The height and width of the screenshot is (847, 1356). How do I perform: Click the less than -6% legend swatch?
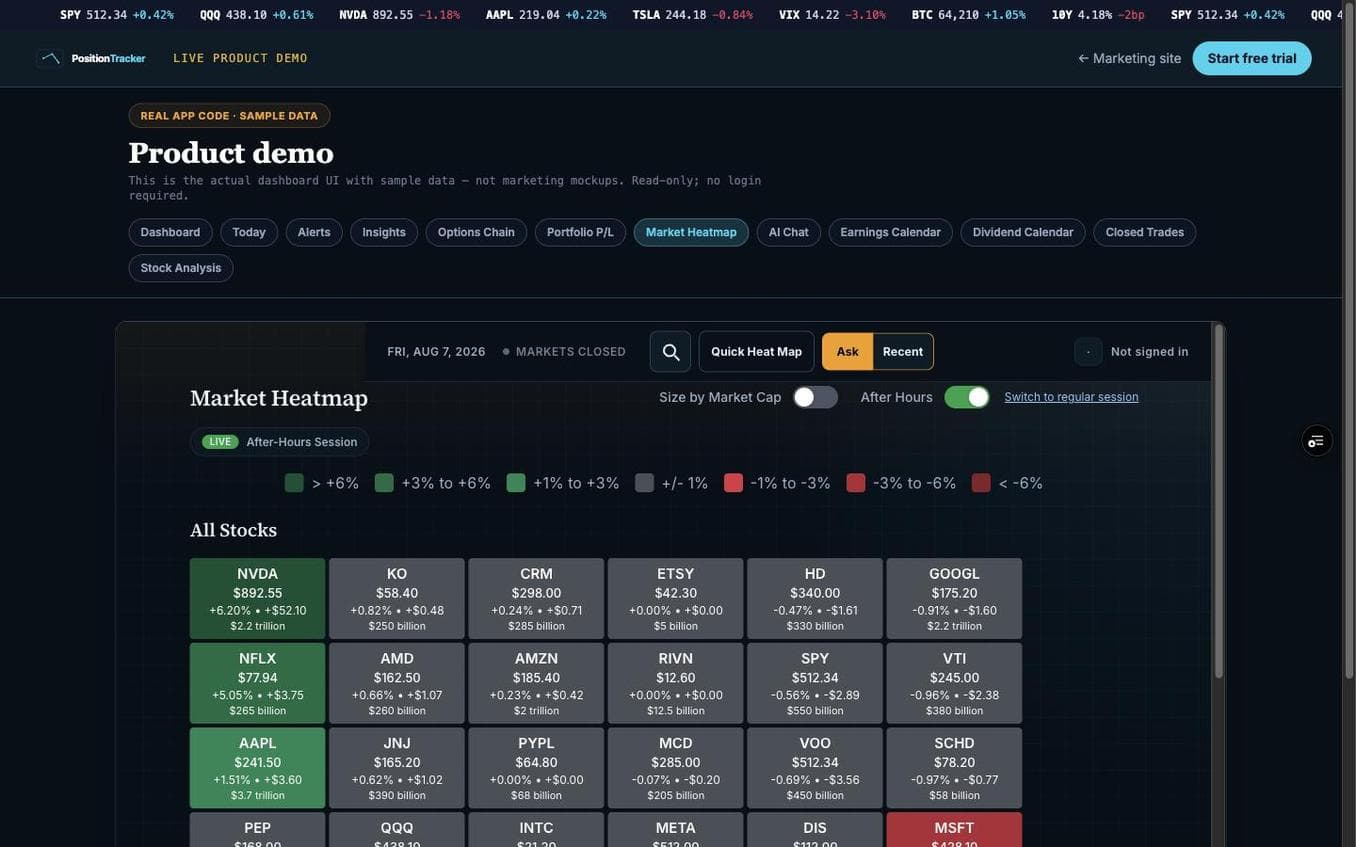pyautogui.click(x=981, y=483)
